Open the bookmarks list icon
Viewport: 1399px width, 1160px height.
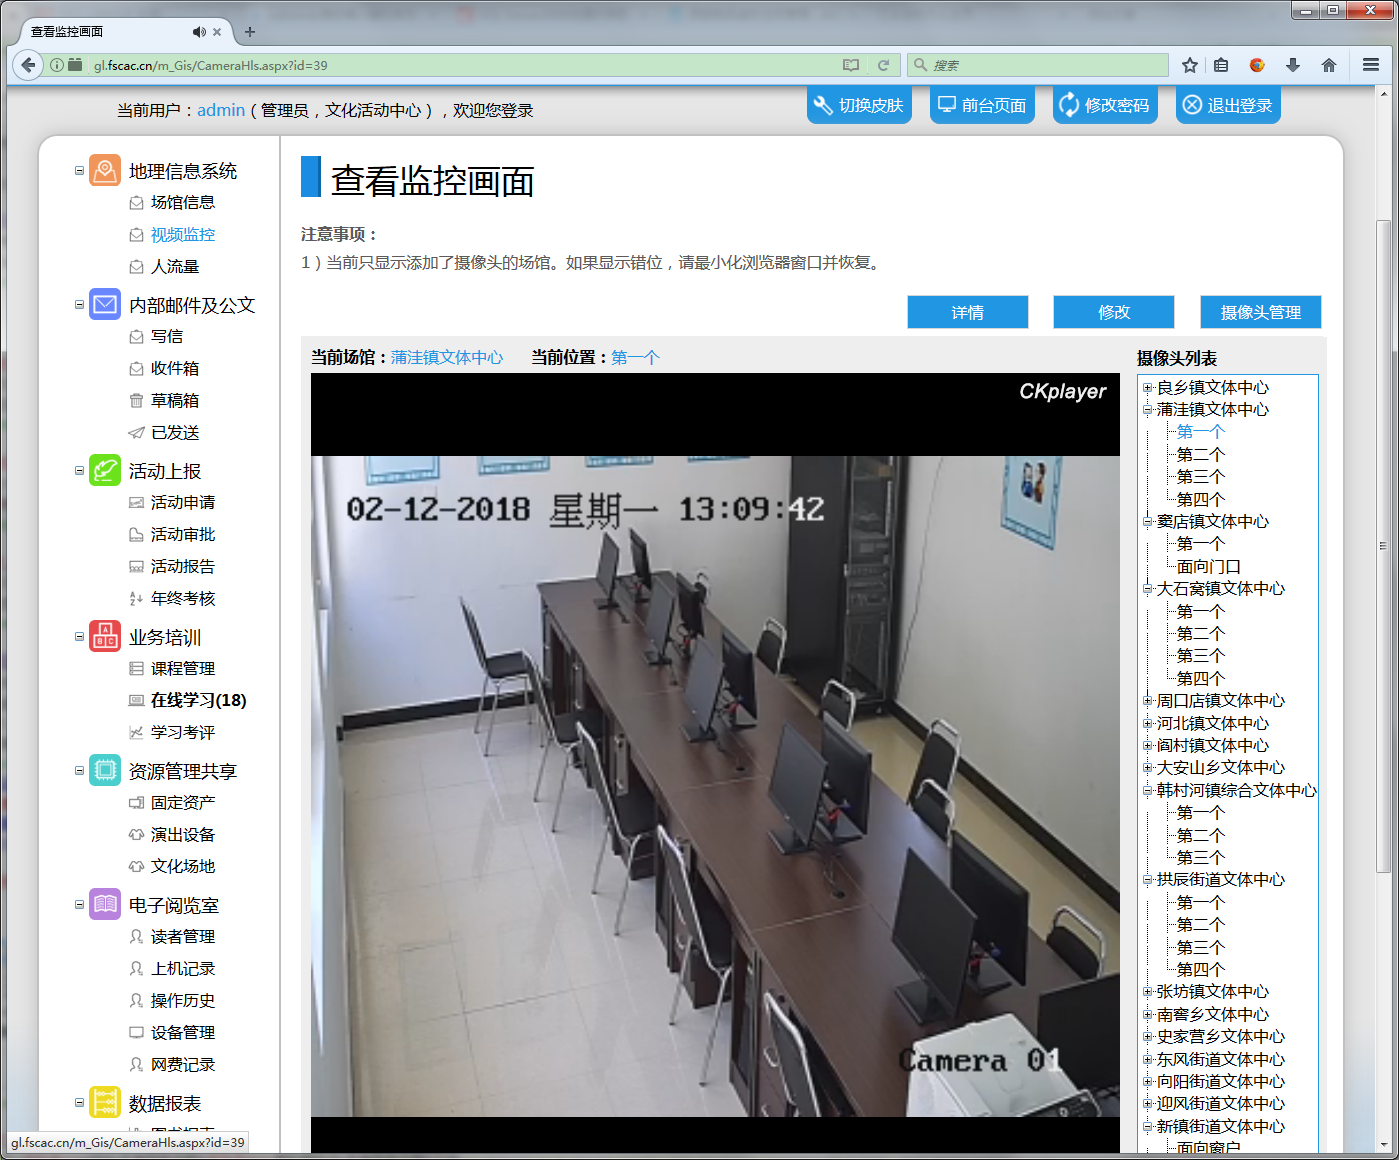coord(1221,65)
